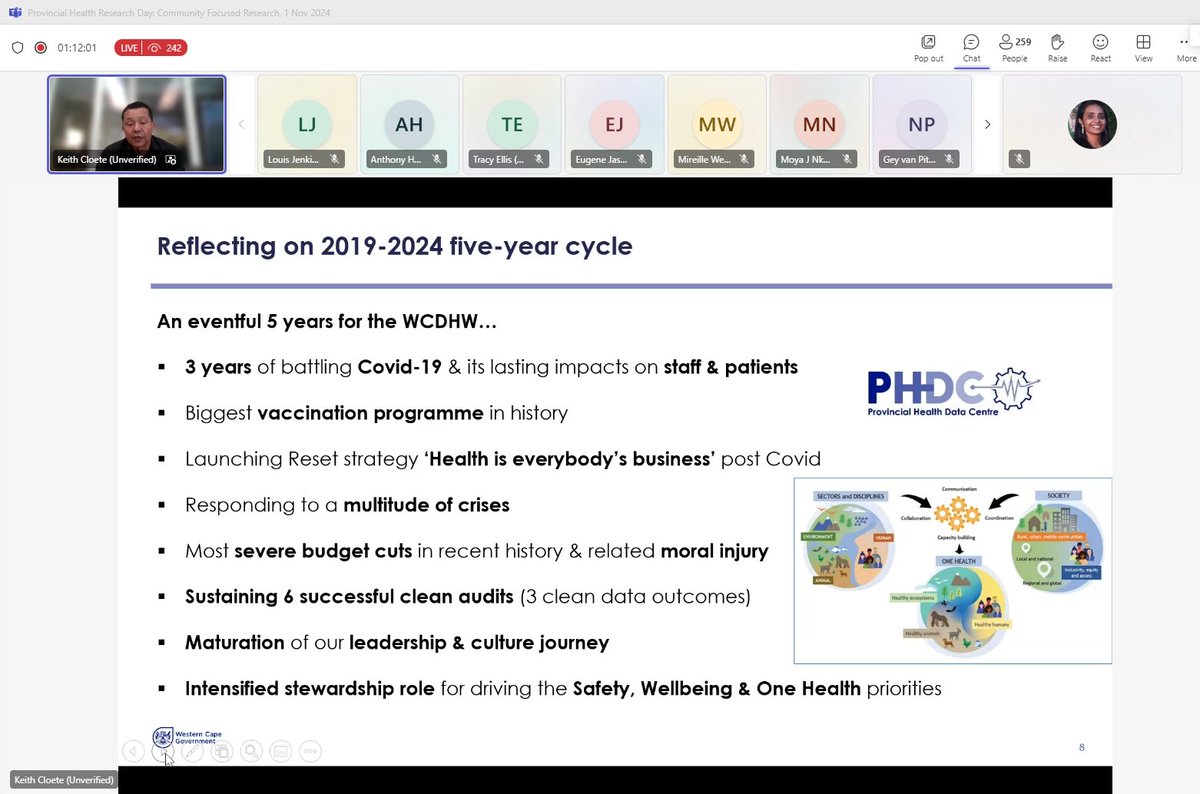The image size is (1200, 794).
Task: Open the View layout options
Action: click(1143, 47)
